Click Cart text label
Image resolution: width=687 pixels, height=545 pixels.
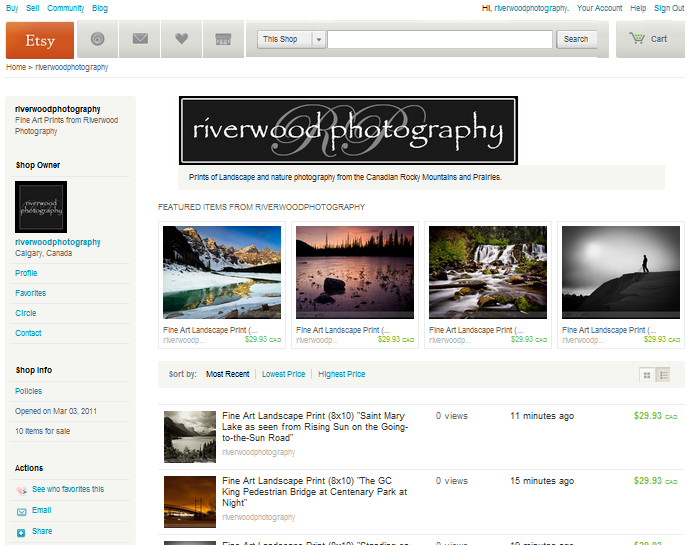(659, 39)
